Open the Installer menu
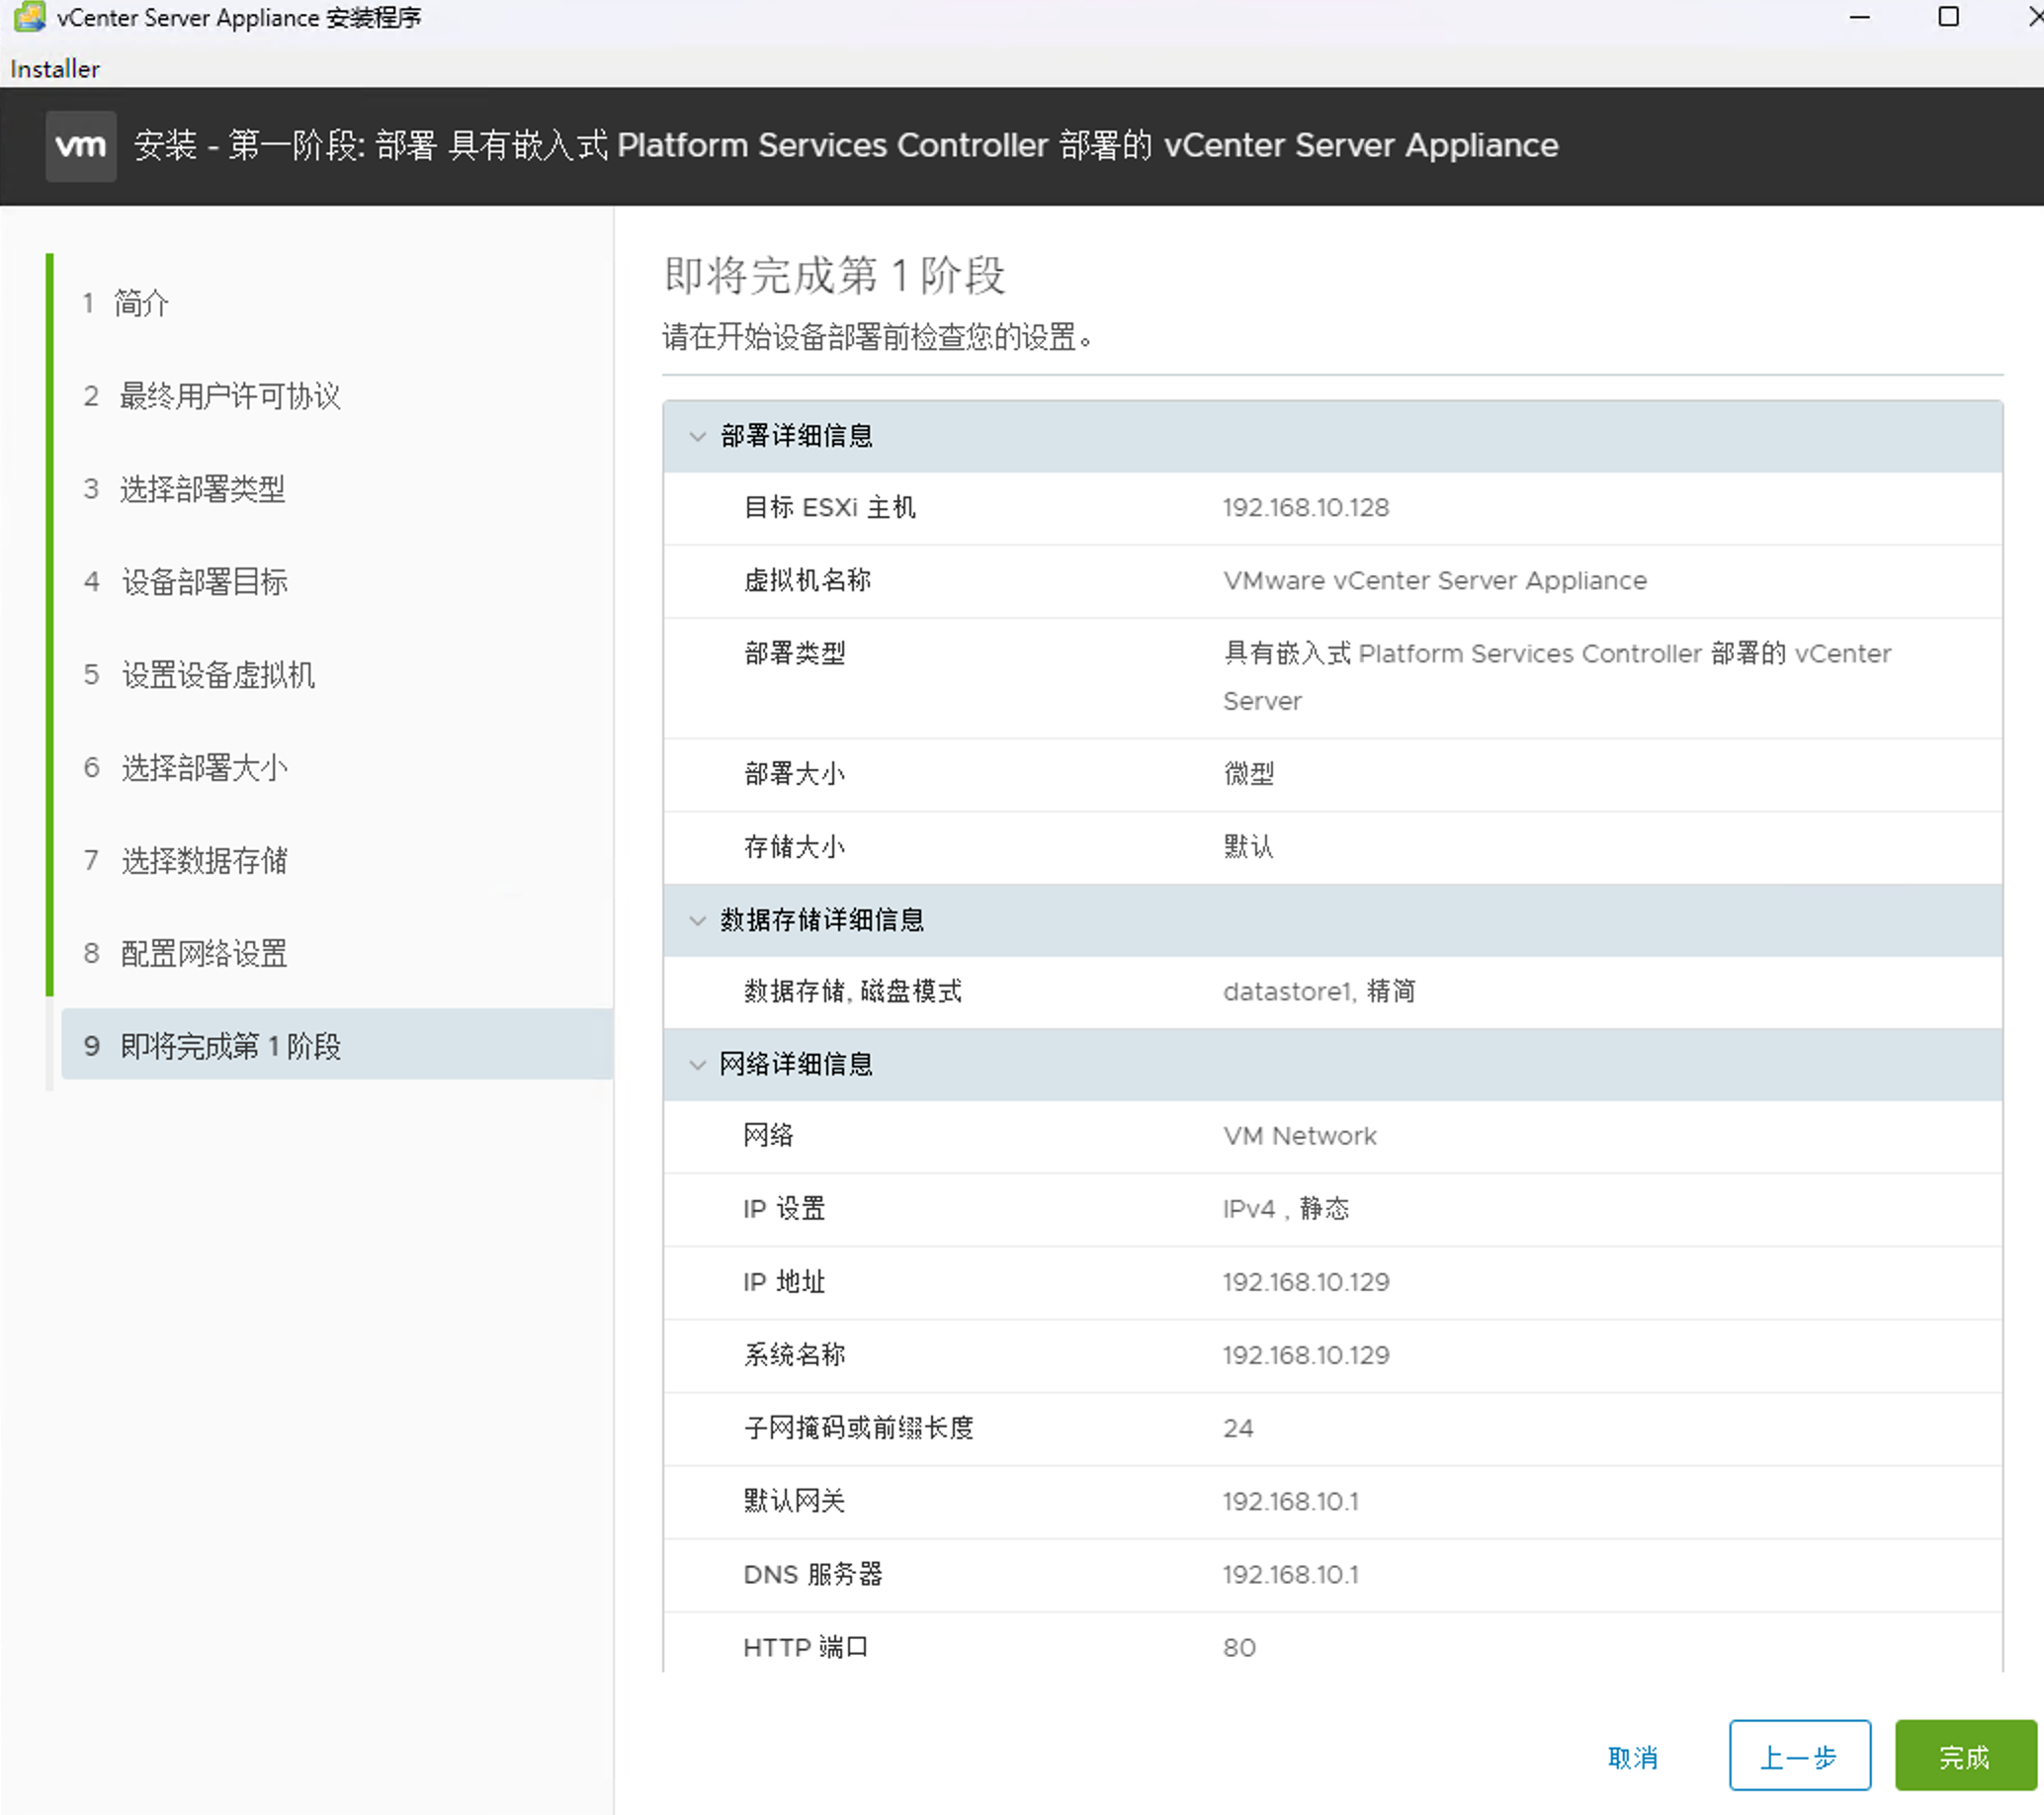Image resolution: width=2044 pixels, height=1815 pixels. coord(55,69)
